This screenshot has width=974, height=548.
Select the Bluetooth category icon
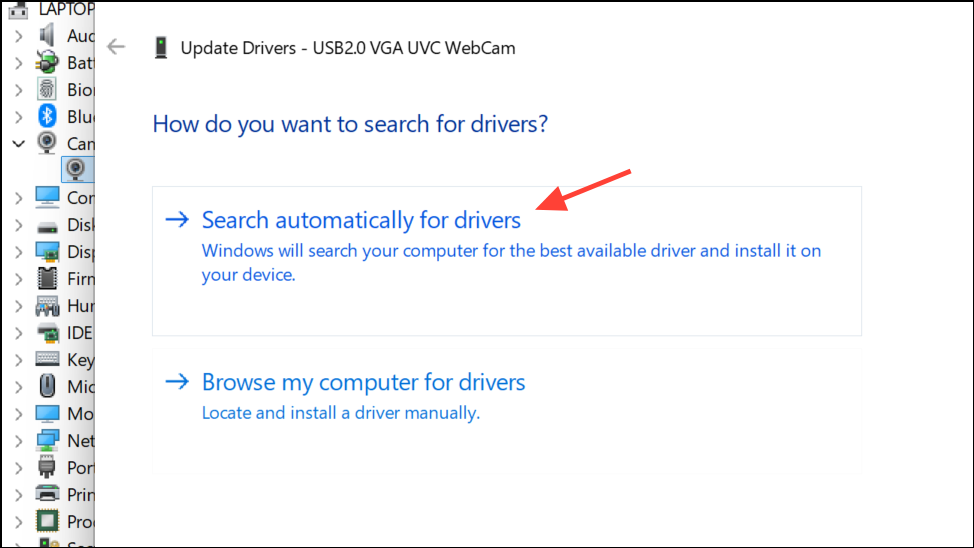(47, 116)
